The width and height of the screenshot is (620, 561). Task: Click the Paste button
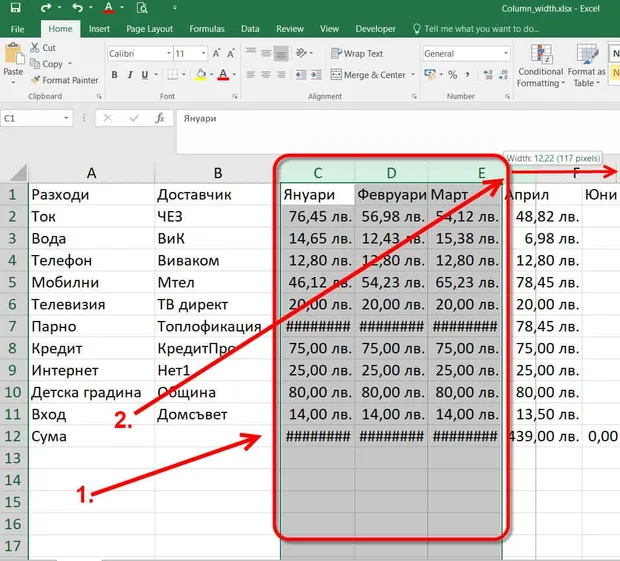click(x=13, y=63)
